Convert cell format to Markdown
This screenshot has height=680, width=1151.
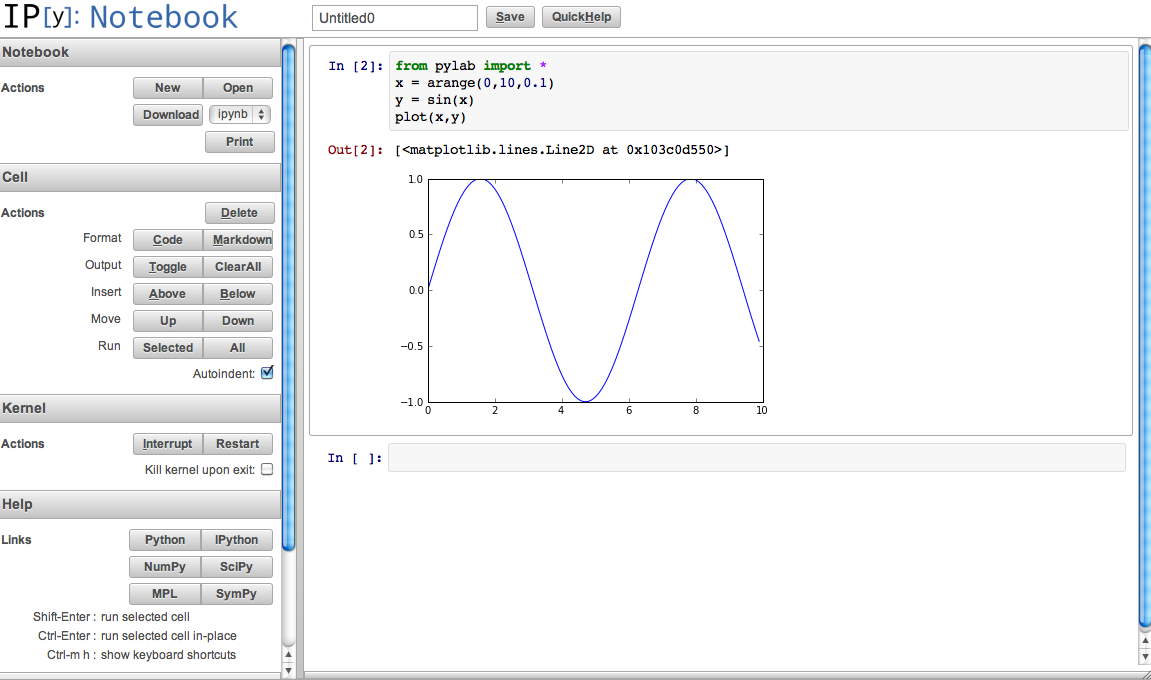tap(239, 239)
